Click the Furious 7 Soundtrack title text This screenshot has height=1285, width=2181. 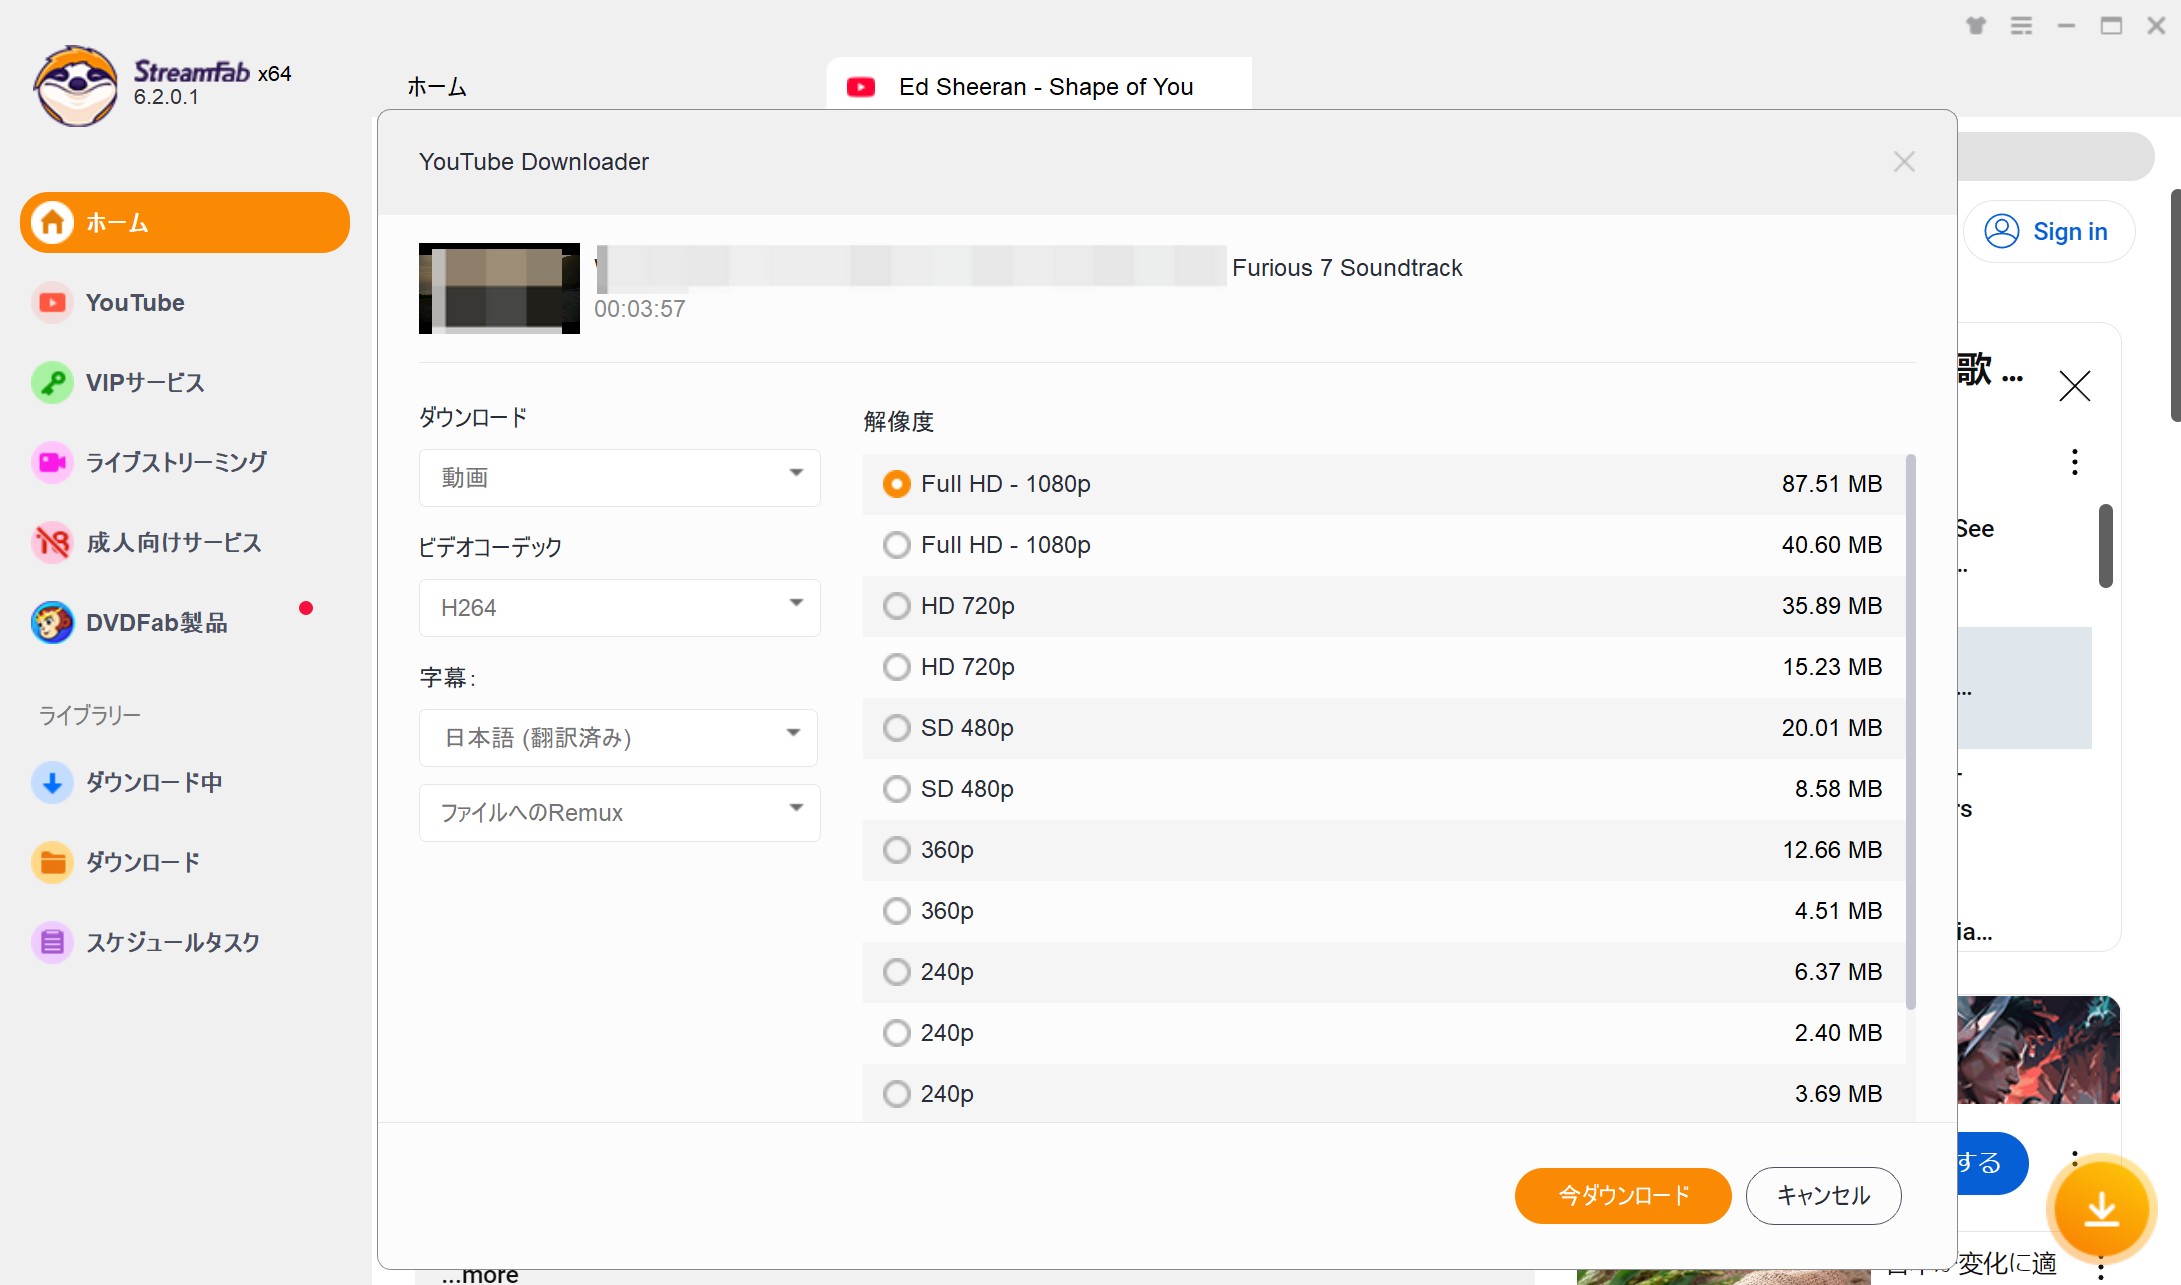[1347, 268]
